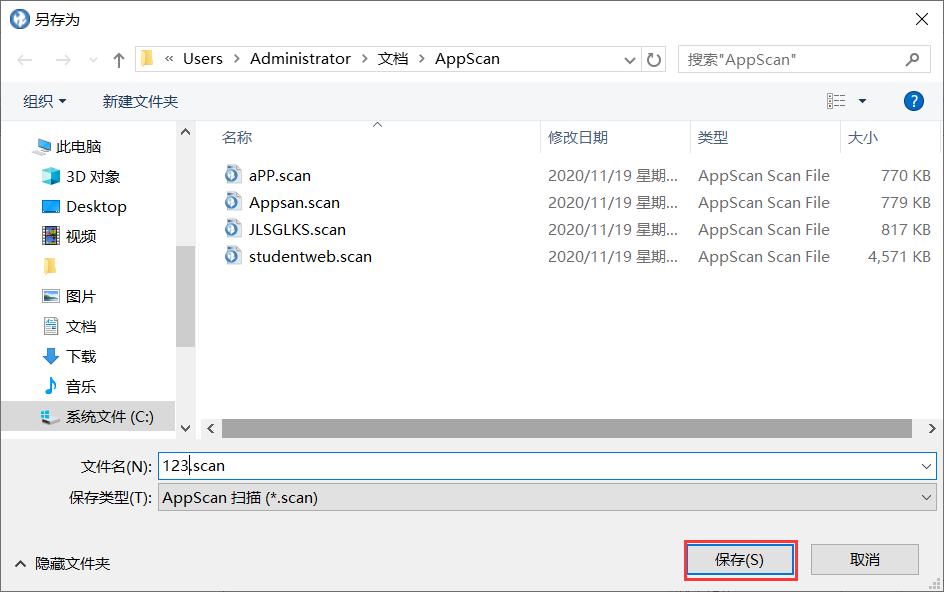
Task: Select 下载 label in navigation tree
Action: pos(81,356)
